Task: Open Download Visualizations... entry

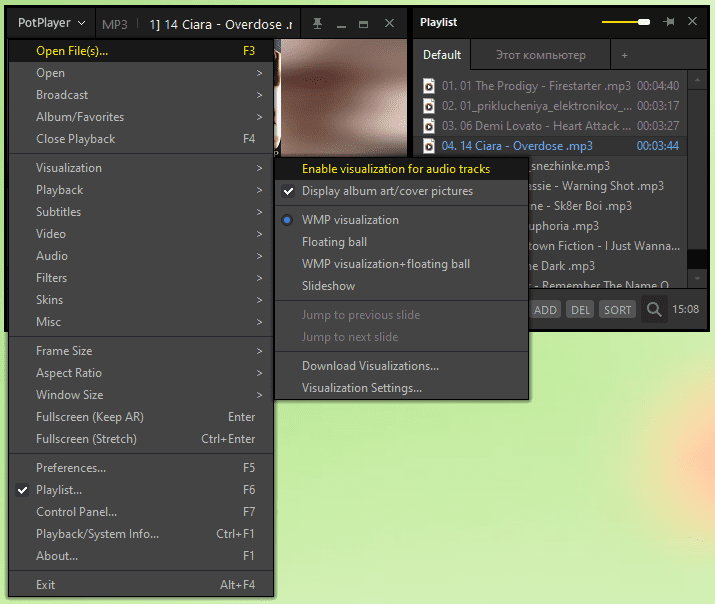Action: (402, 366)
